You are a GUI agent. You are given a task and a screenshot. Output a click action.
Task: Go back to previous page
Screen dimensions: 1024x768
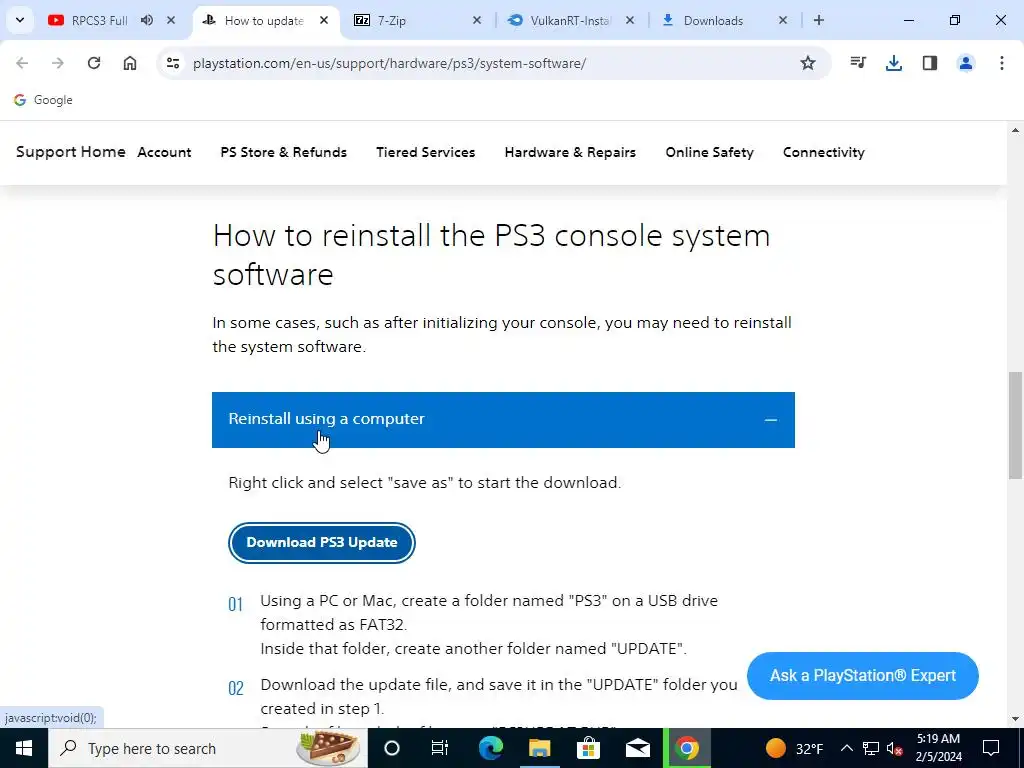pos(22,63)
